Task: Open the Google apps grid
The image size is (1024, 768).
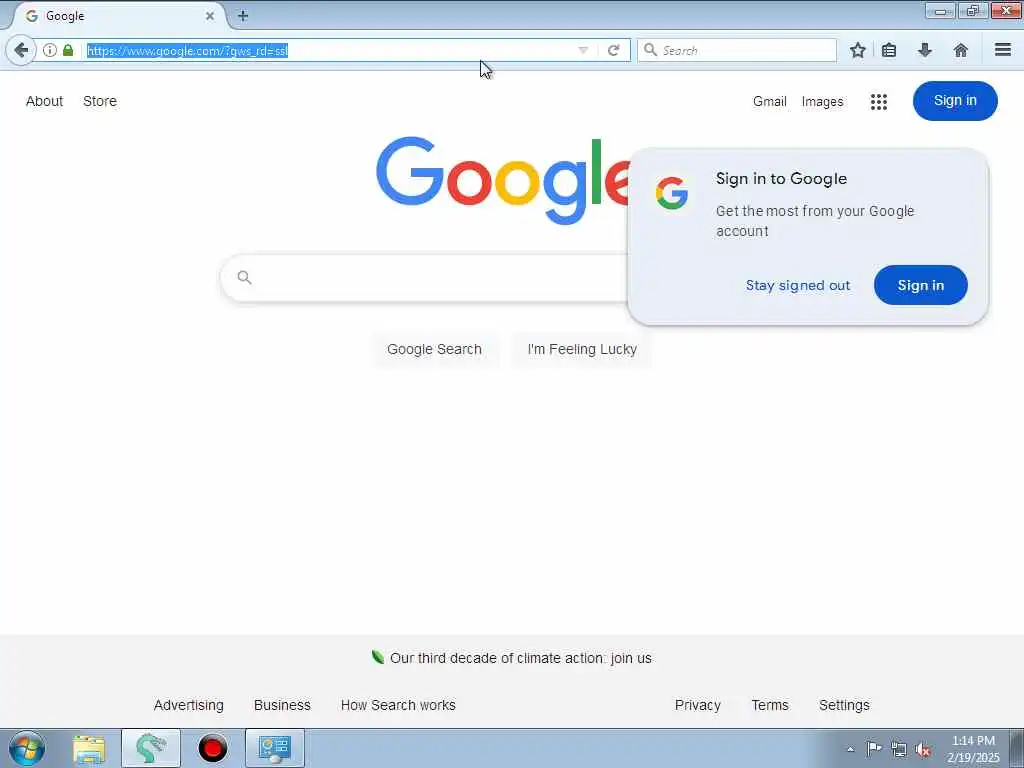Action: [878, 101]
